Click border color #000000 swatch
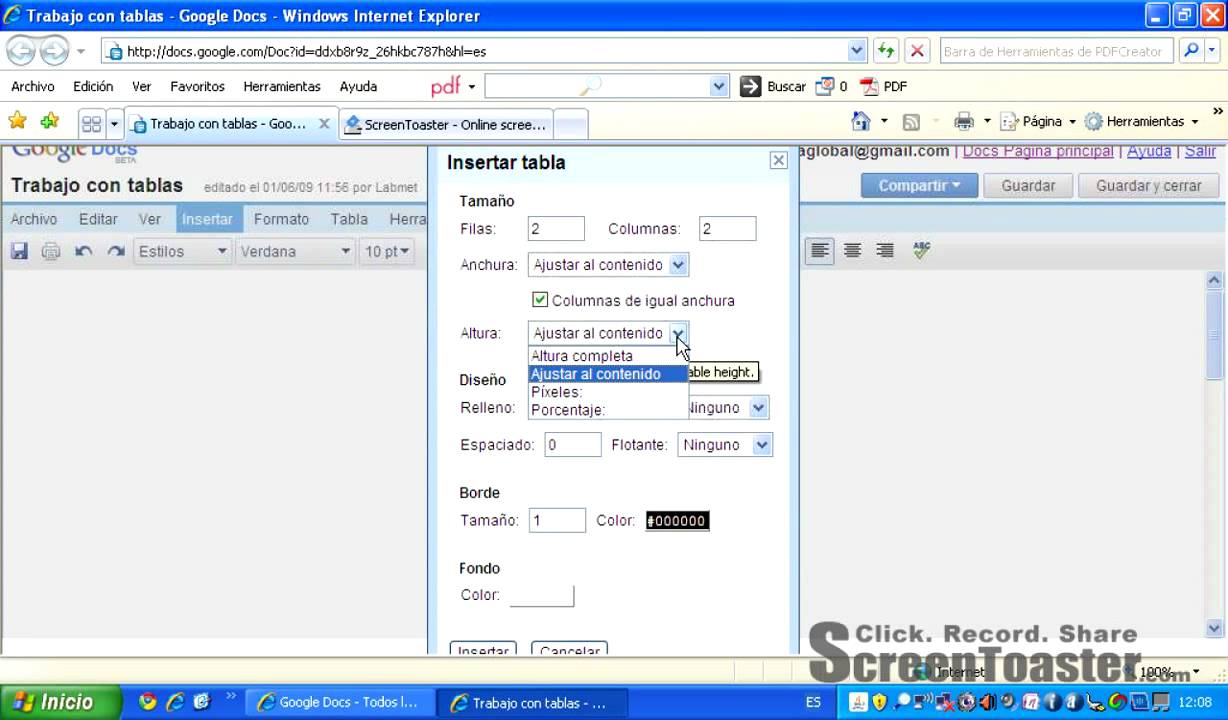Screen dimensions: 1228x720 pos(677,521)
